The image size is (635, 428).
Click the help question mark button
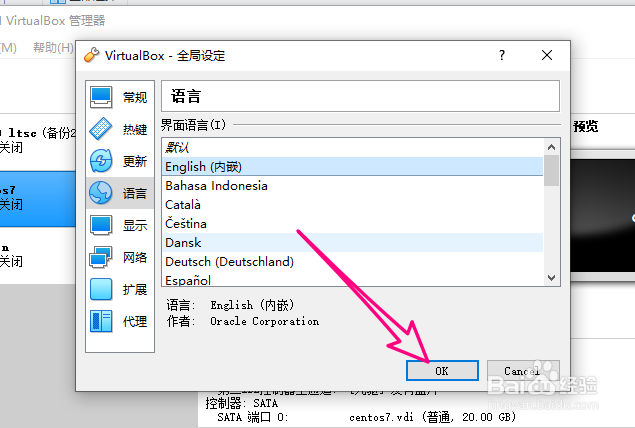click(x=502, y=55)
